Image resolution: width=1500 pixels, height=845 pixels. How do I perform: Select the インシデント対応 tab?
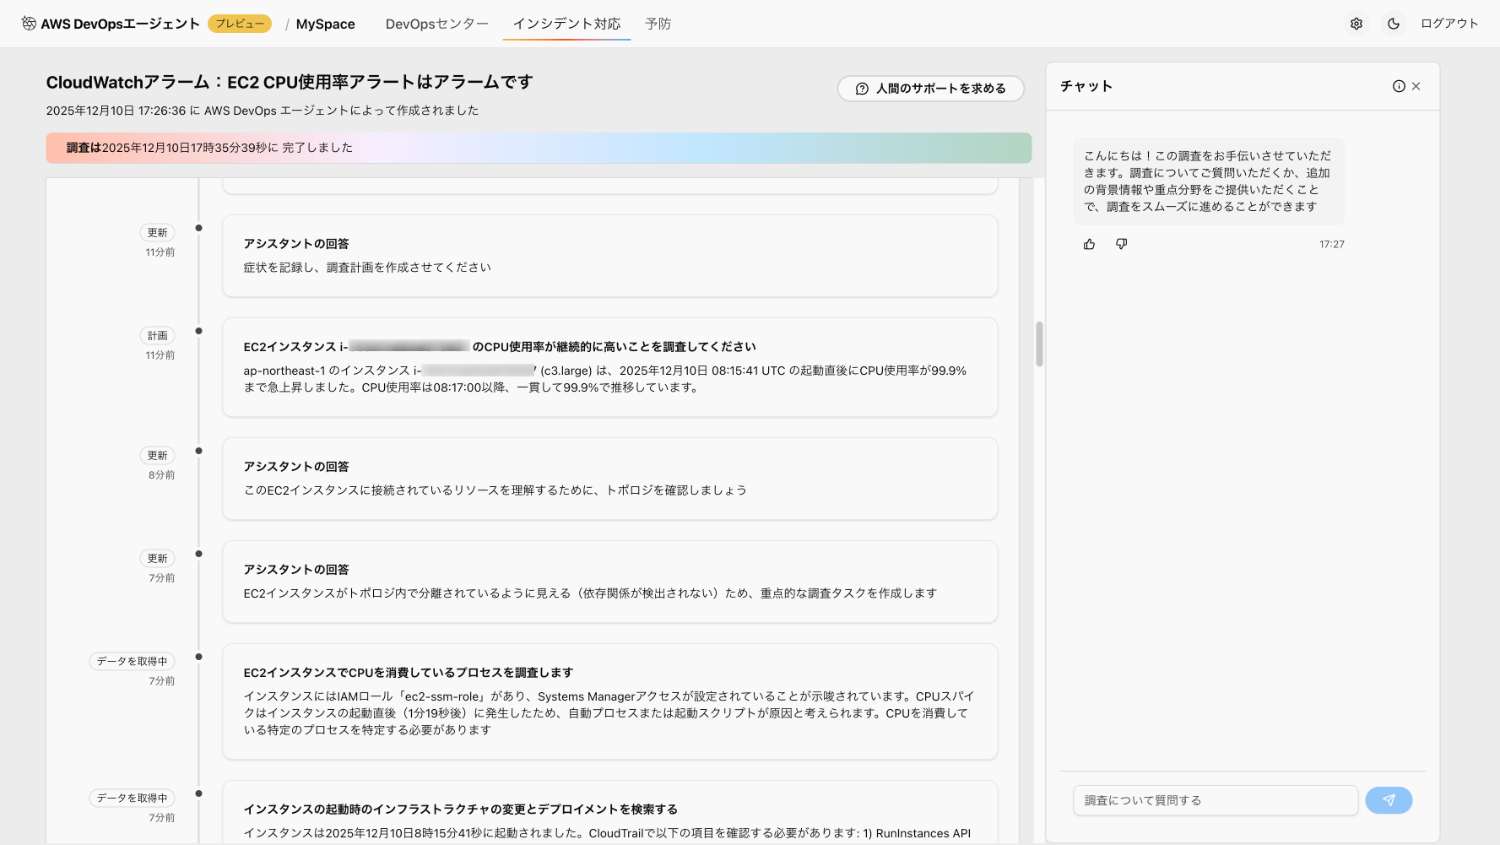[x=566, y=24]
